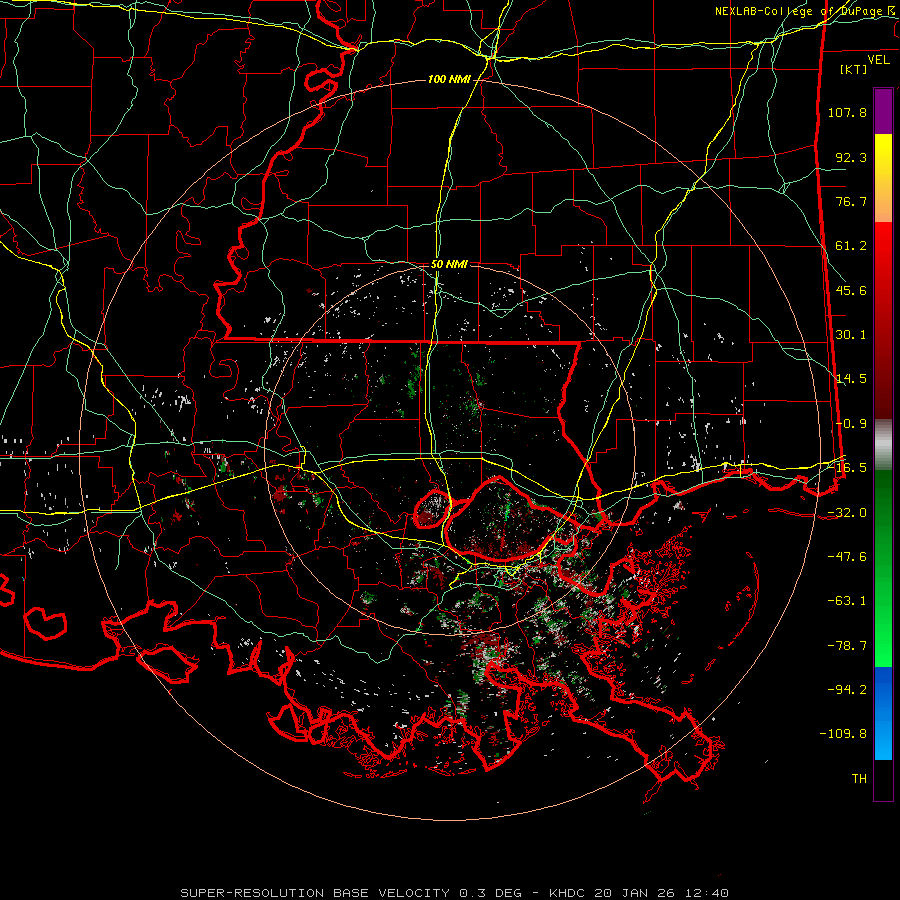The image size is (900, 900).
Task: Click the green segment of the color bar
Action: (883, 568)
